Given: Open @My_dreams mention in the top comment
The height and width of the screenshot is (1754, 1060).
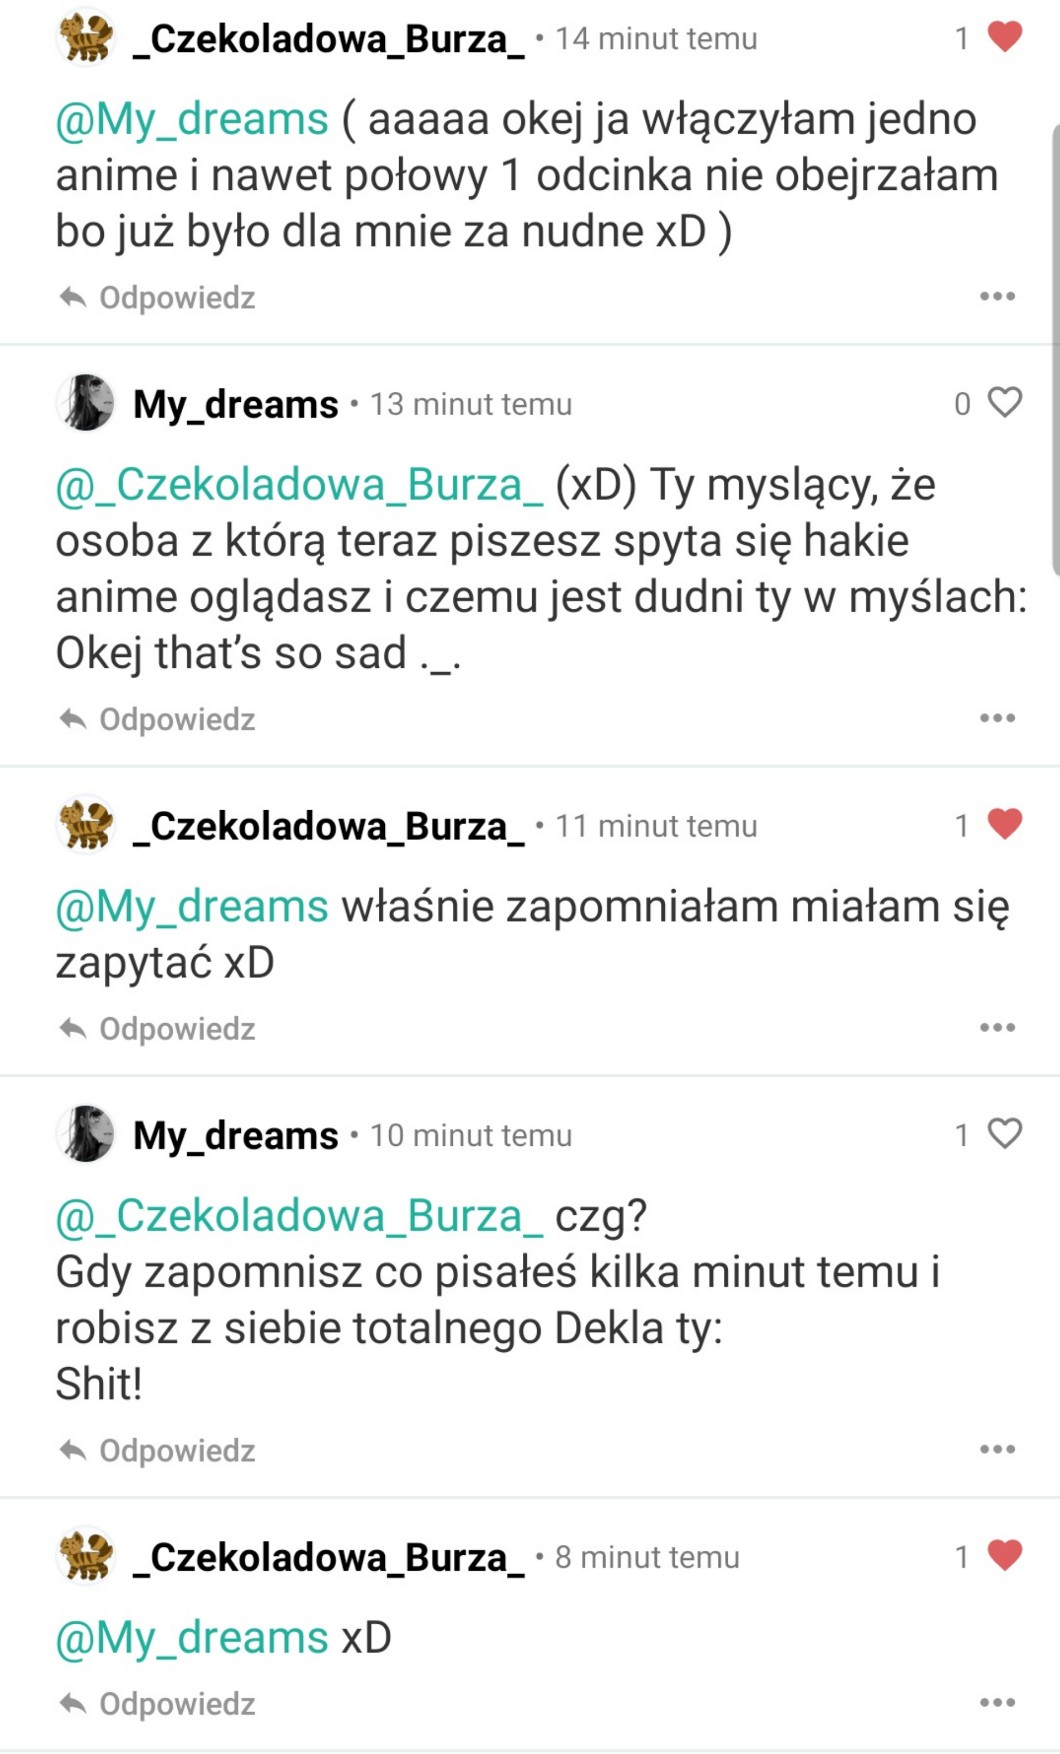Looking at the screenshot, I should click(192, 120).
